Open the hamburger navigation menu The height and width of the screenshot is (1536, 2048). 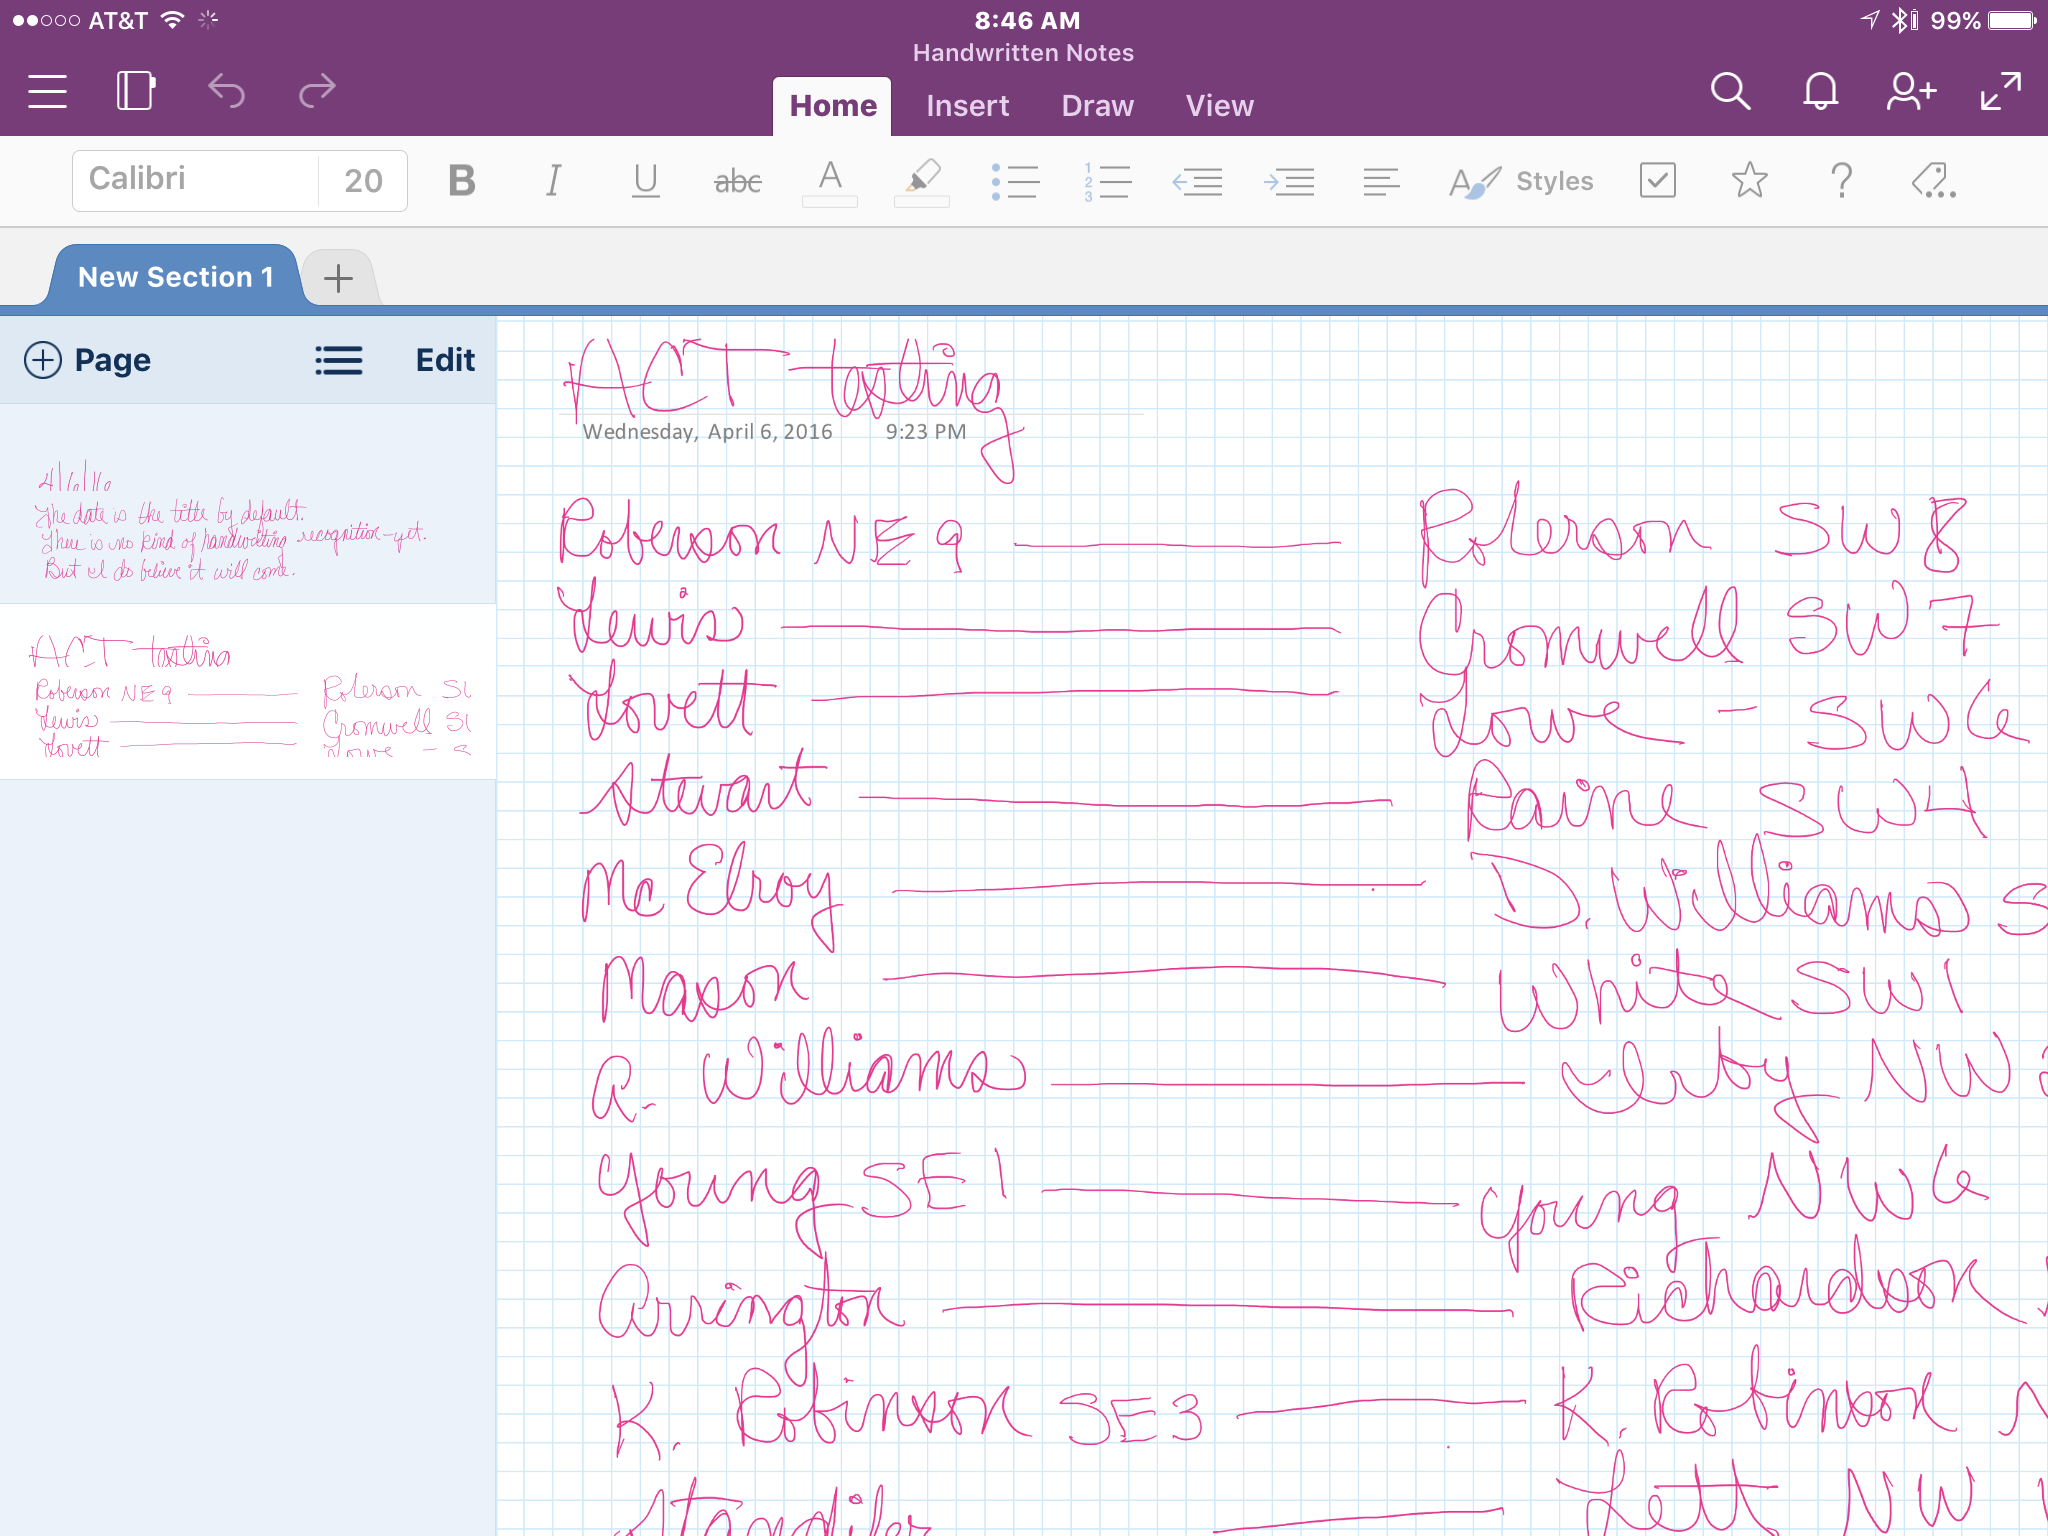click(x=47, y=92)
